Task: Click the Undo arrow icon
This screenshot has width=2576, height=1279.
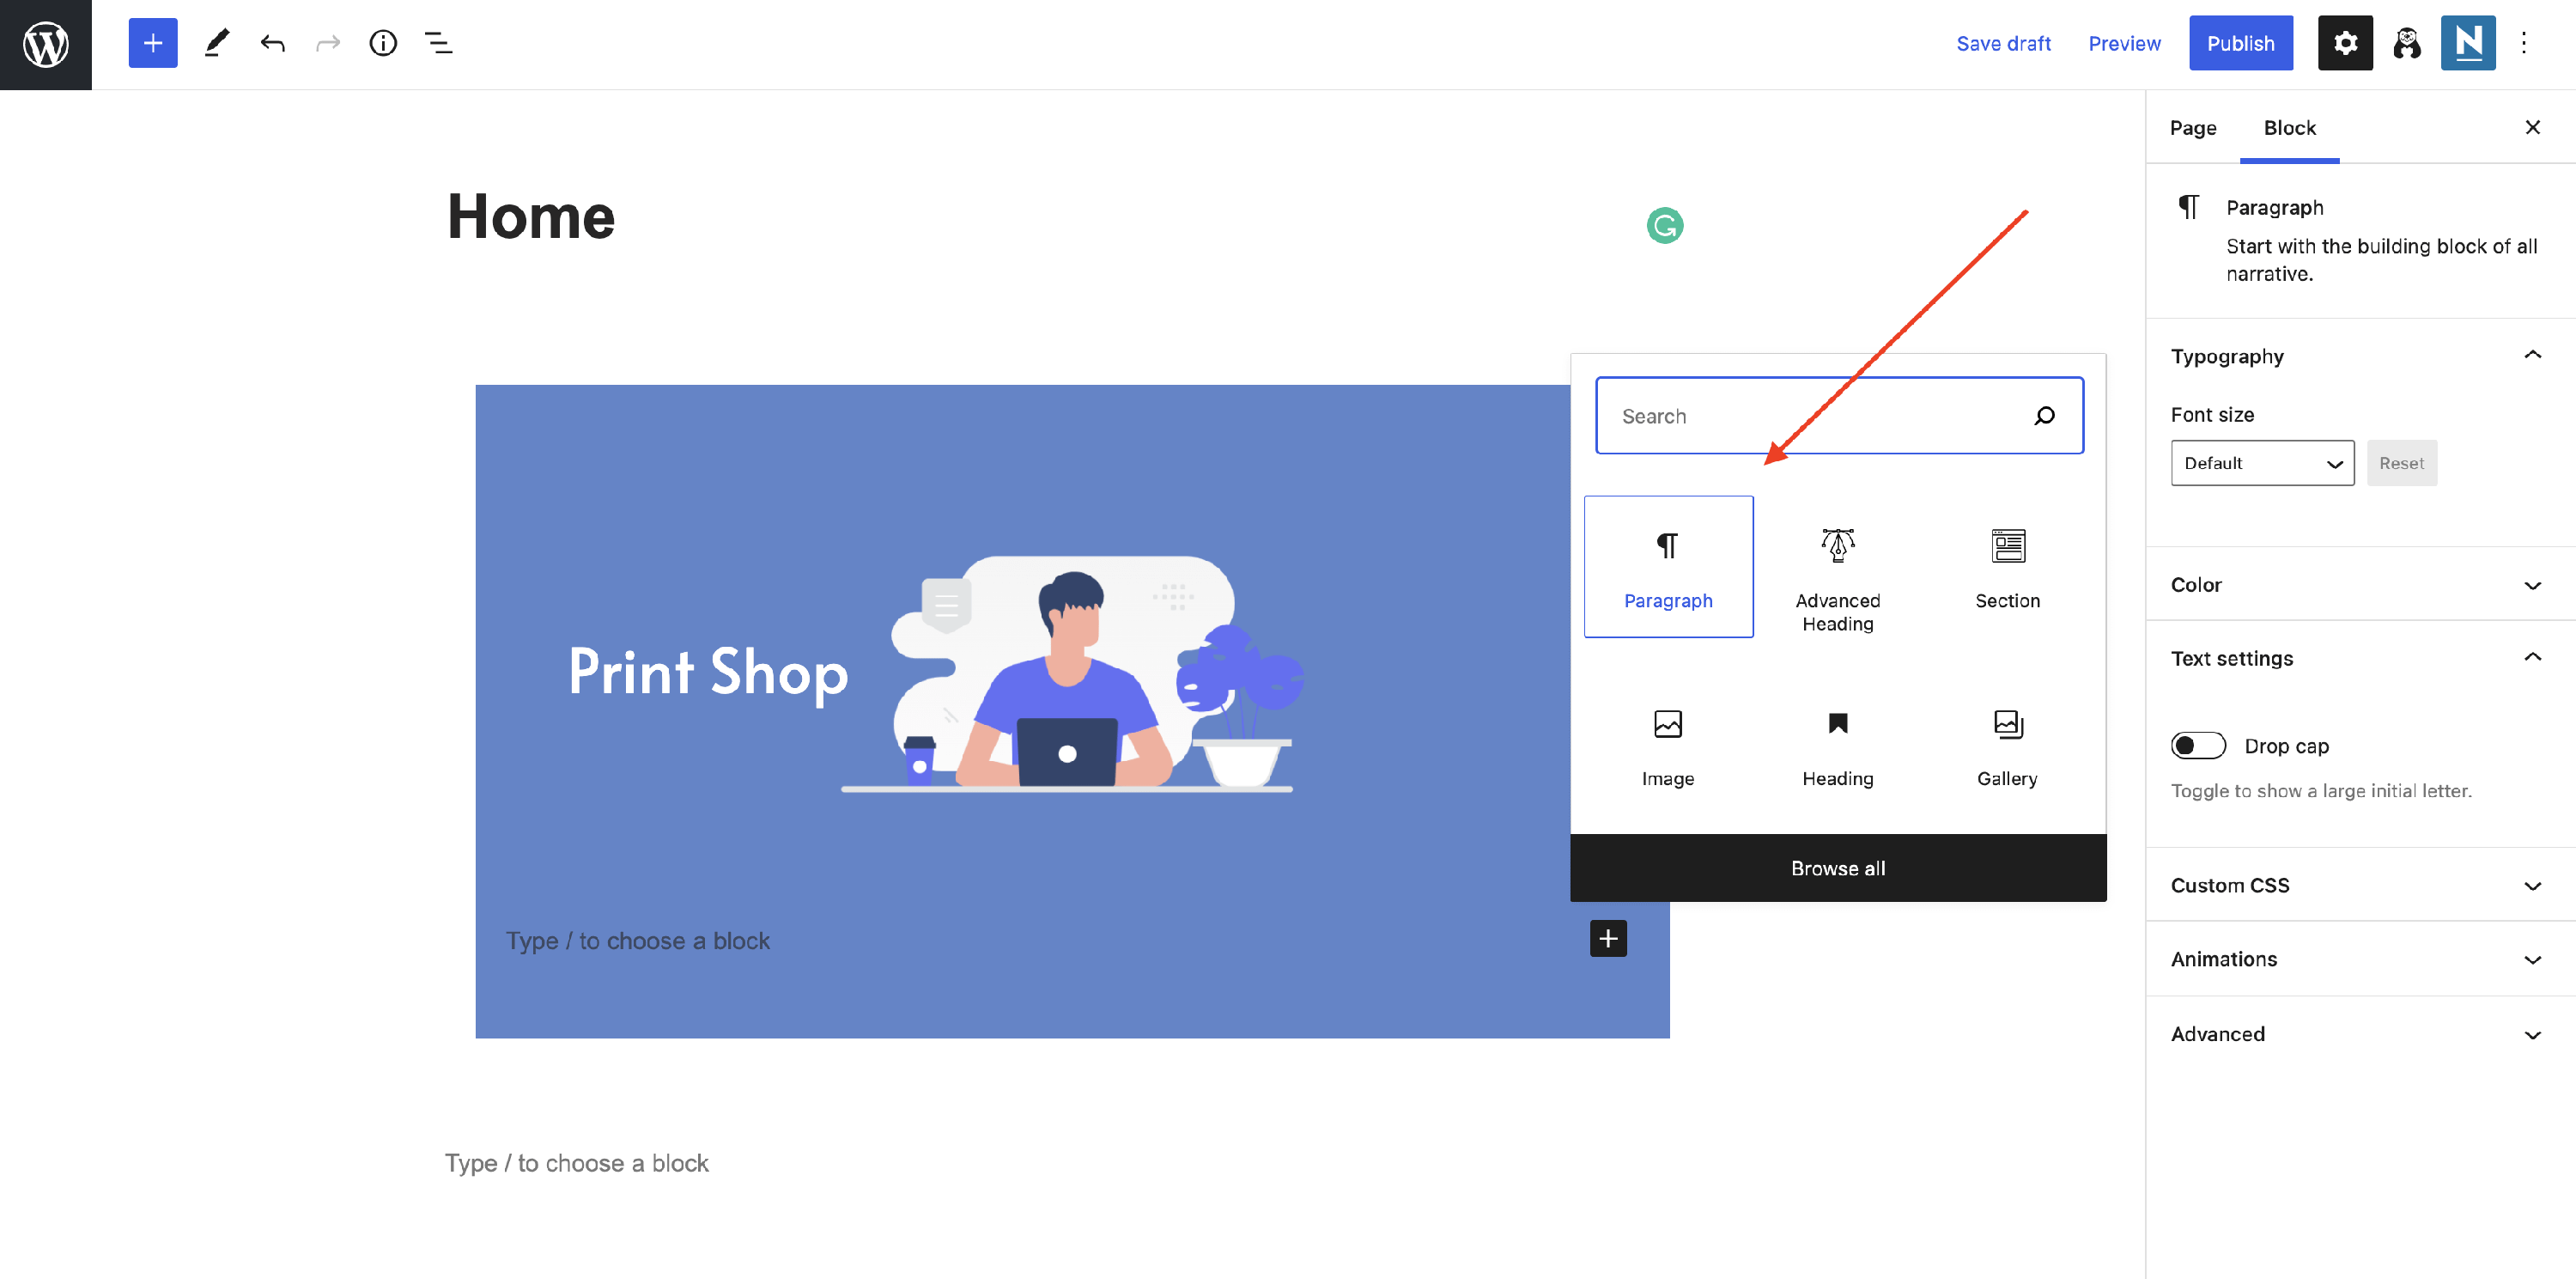Action: click(272, 43)
